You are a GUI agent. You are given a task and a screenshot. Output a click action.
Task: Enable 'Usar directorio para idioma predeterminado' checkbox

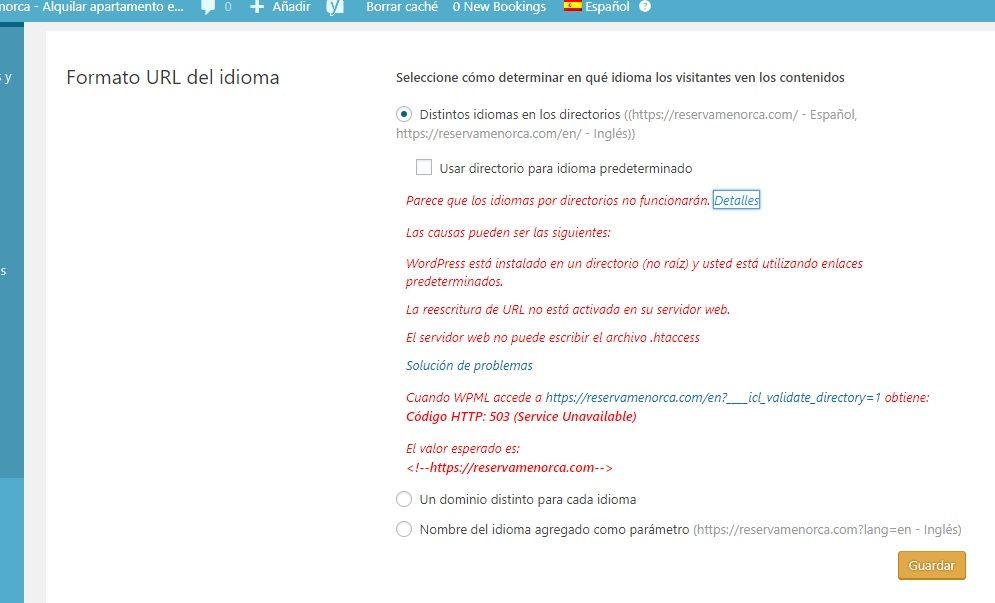(423, 167)
